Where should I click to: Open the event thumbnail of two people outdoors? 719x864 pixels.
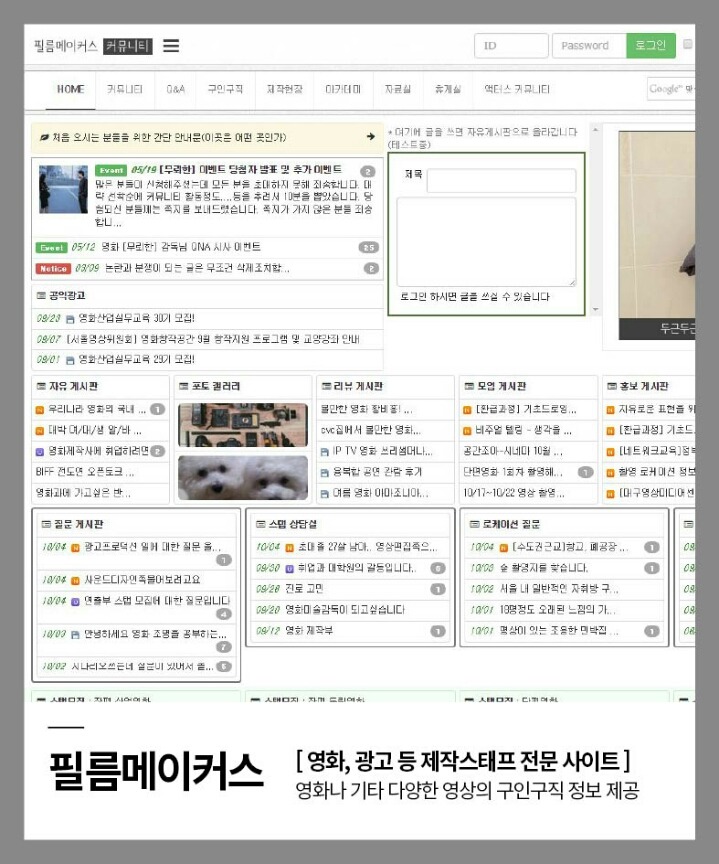pyautogui.click(x=63, y=190)
